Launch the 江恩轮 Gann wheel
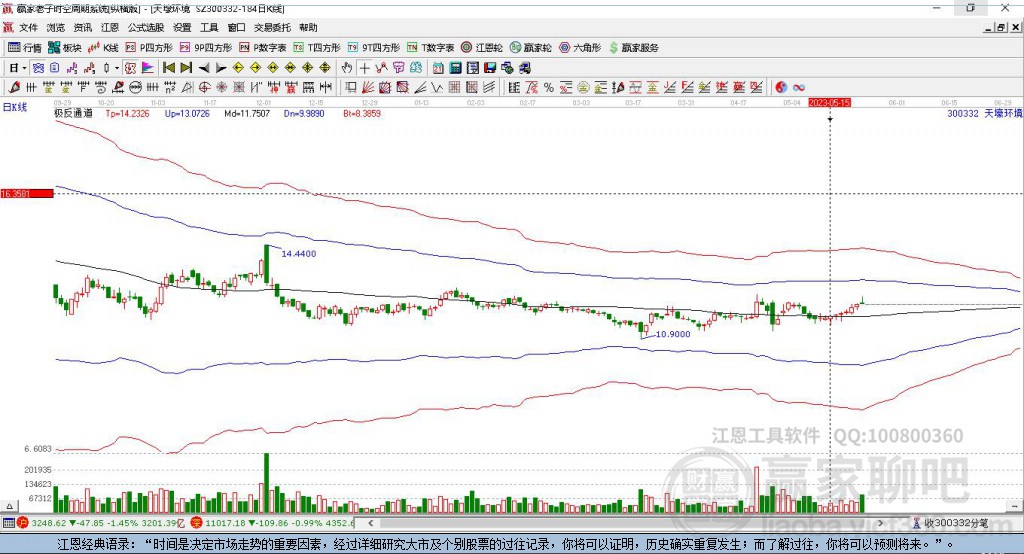The width and height of the screenshot is (1024, 554). click(x=481, y=48)
